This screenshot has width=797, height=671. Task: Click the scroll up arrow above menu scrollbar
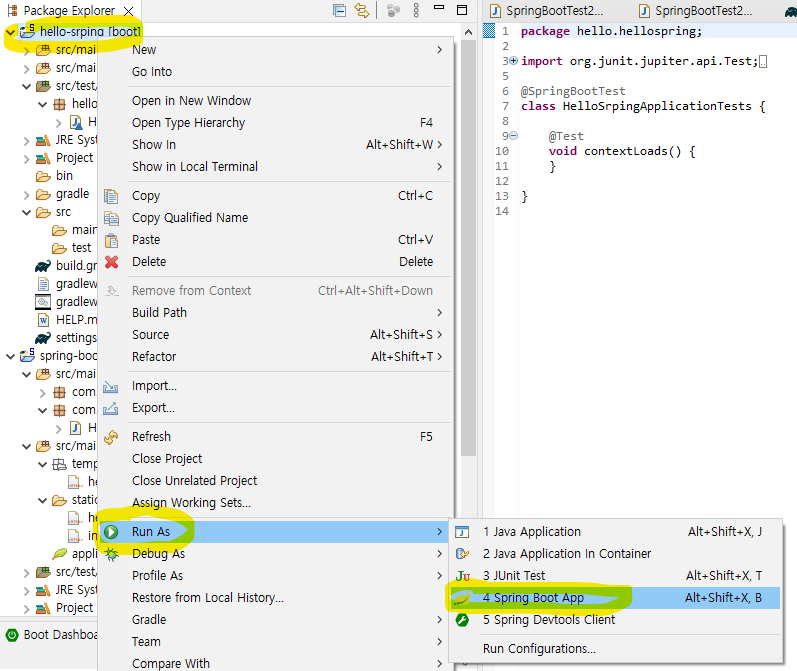tap(469, 32)
